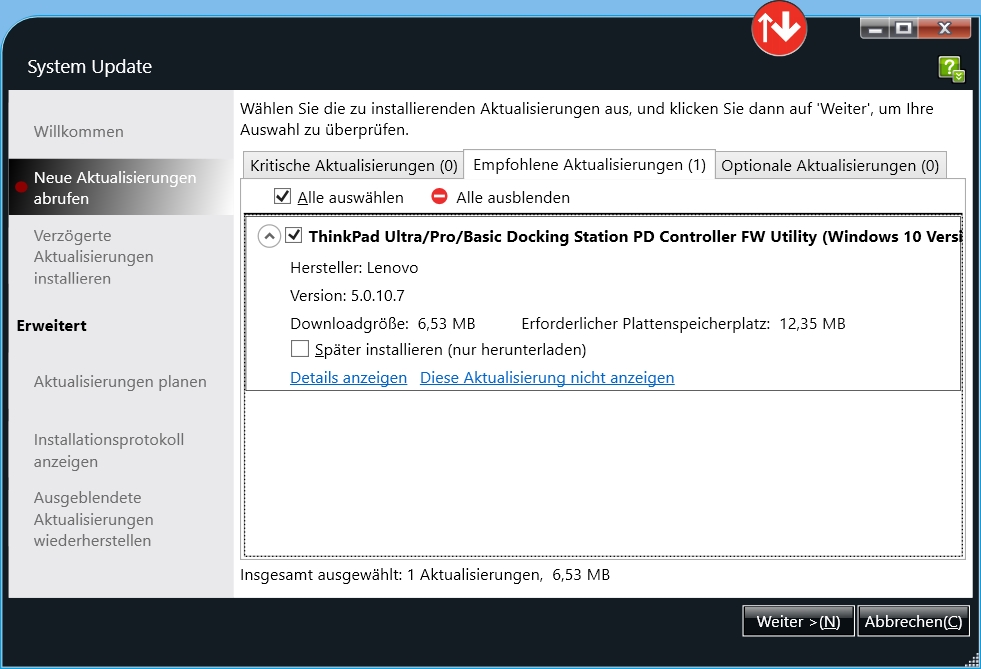Hide all updates via Alle ausblenden
The image size is (981, 669).
click(x=513, y=198)
